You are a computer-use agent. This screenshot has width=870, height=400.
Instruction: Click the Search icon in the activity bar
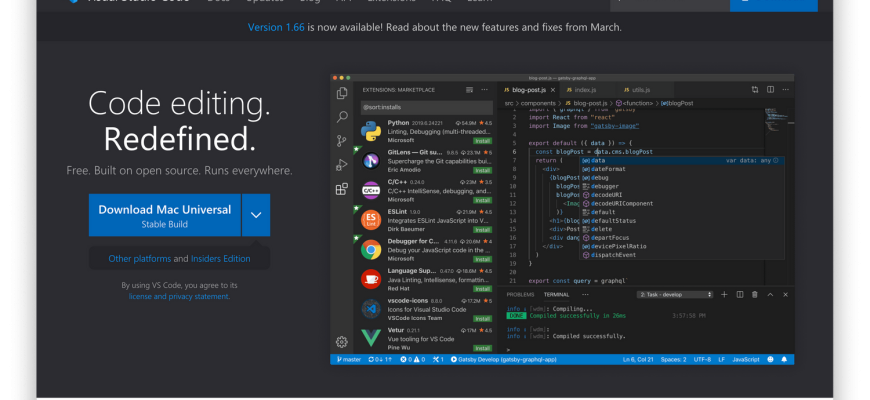point(342,116)
